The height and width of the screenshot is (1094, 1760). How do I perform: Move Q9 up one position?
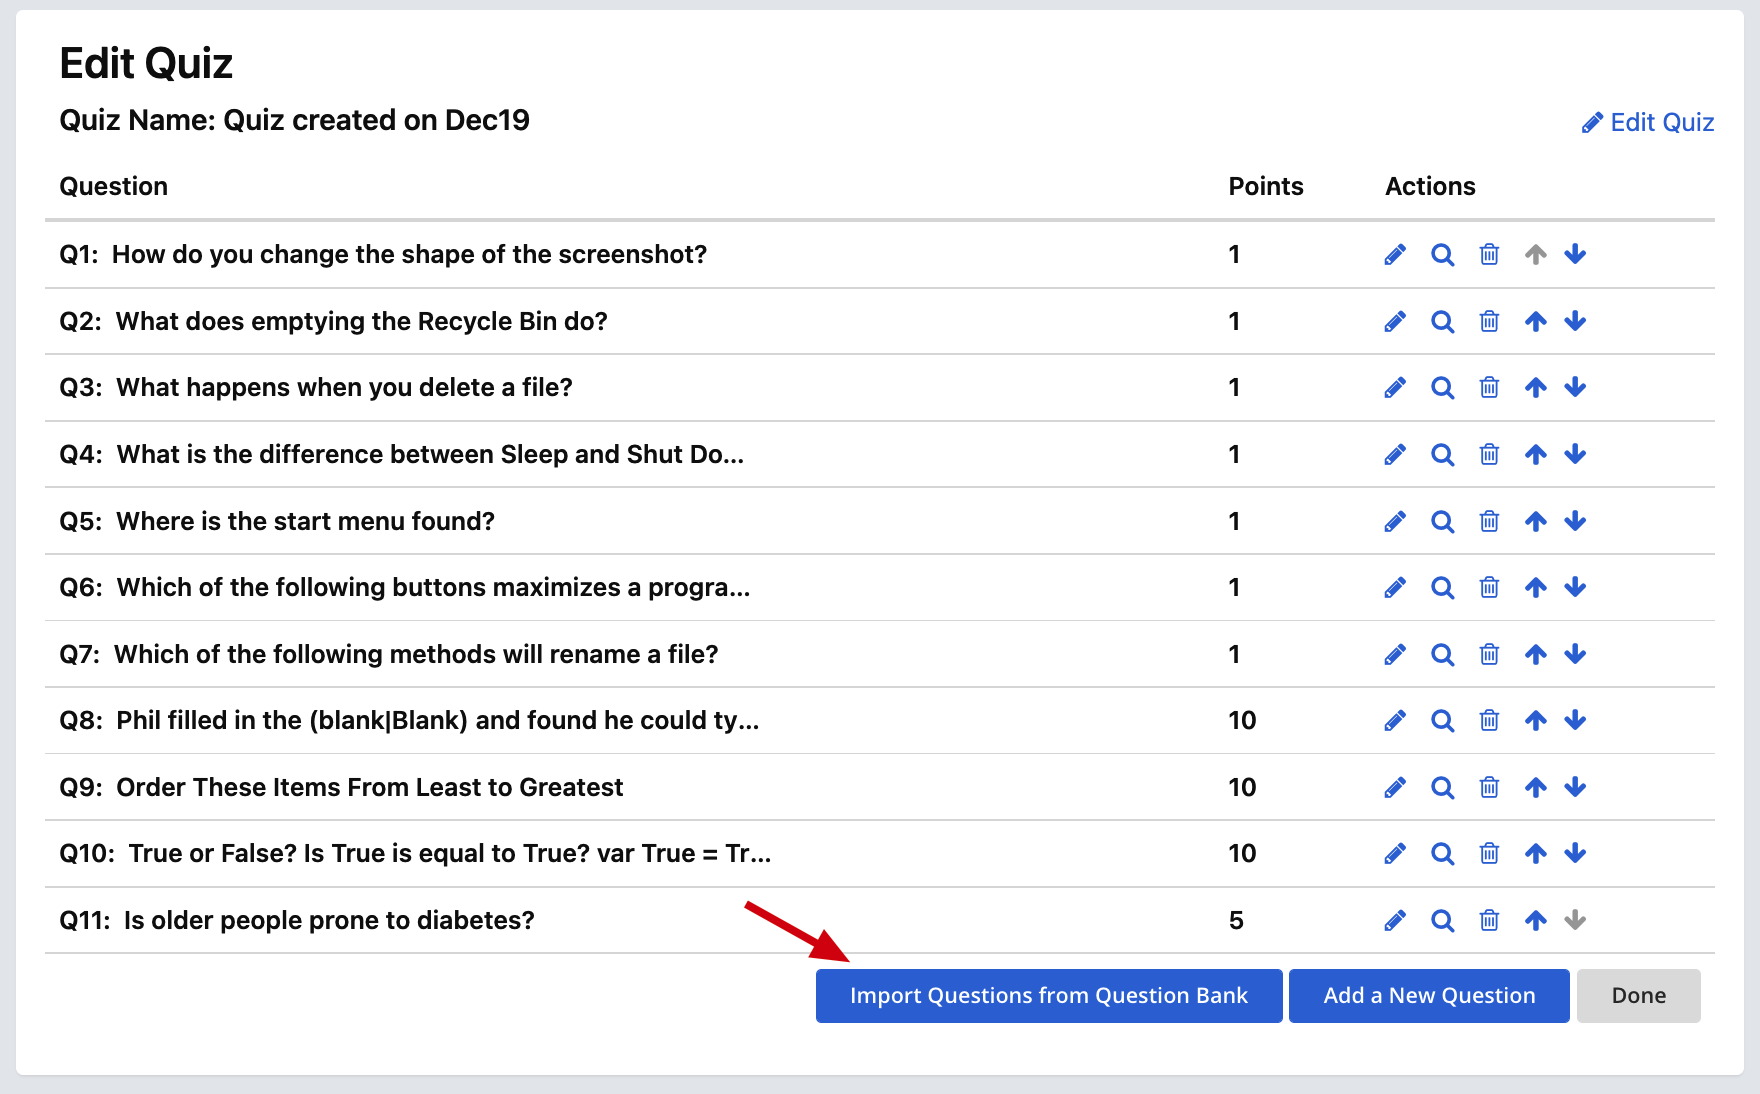pos(1536,788)
